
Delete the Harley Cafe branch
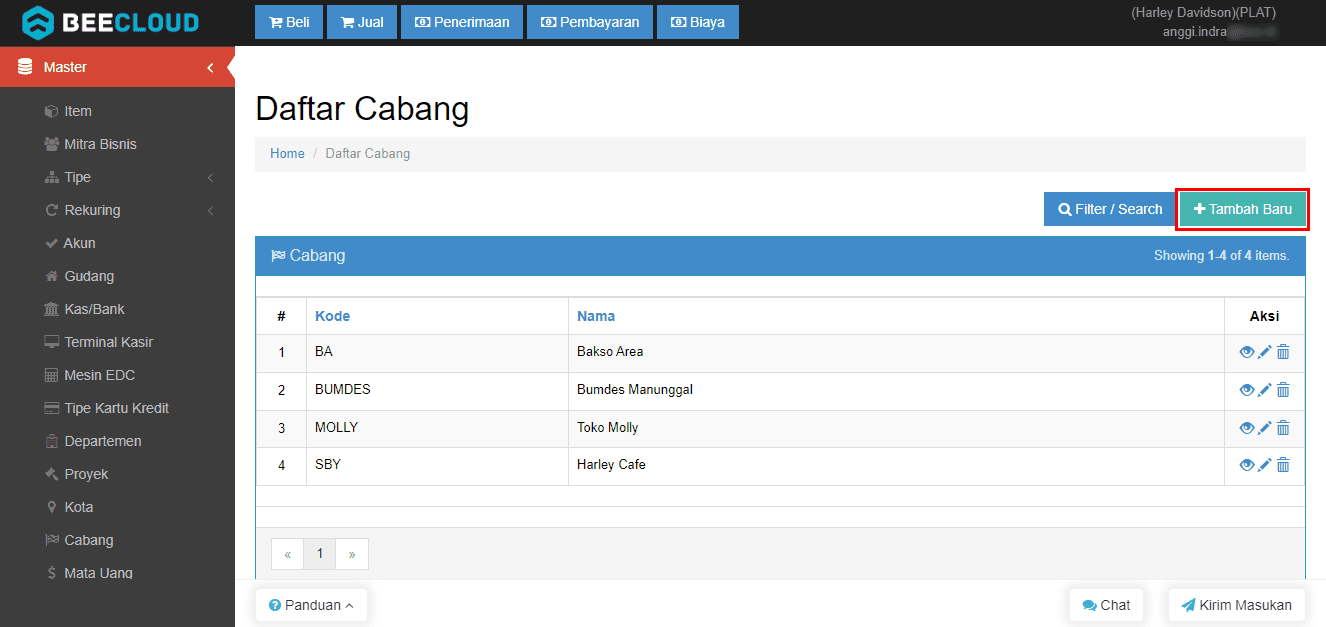(x=1283, y=465)
